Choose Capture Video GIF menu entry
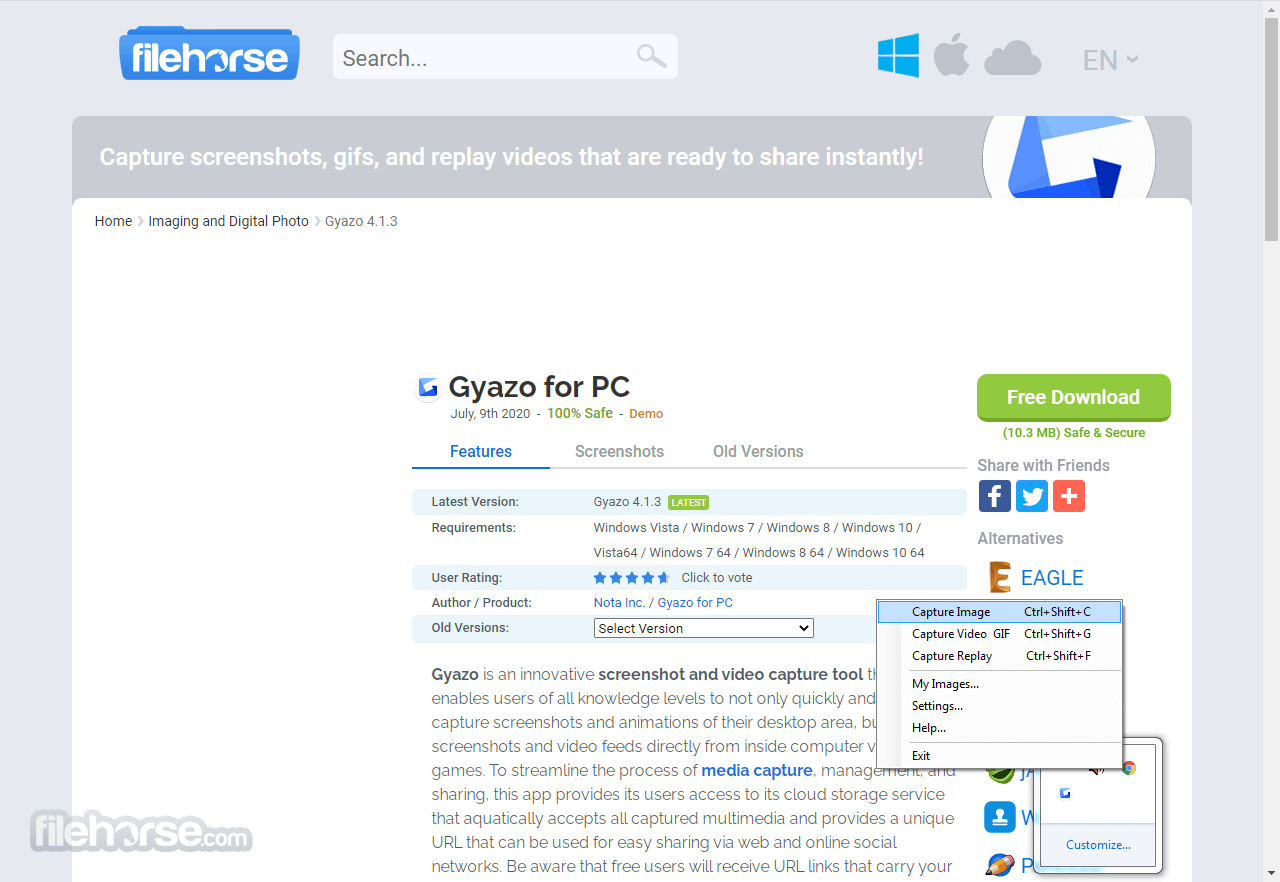The image size is (1280, 882). pos(999,634)
